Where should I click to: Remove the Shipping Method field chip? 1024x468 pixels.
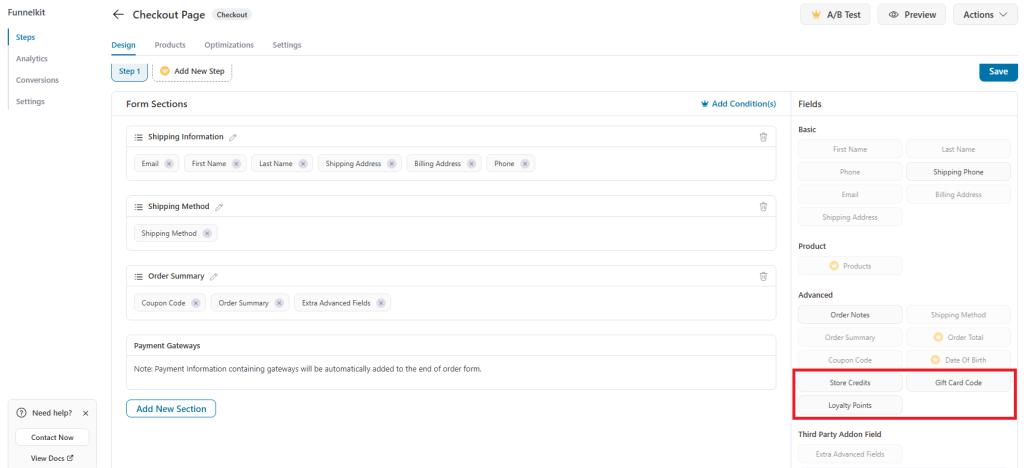click(x=206, y=233)
